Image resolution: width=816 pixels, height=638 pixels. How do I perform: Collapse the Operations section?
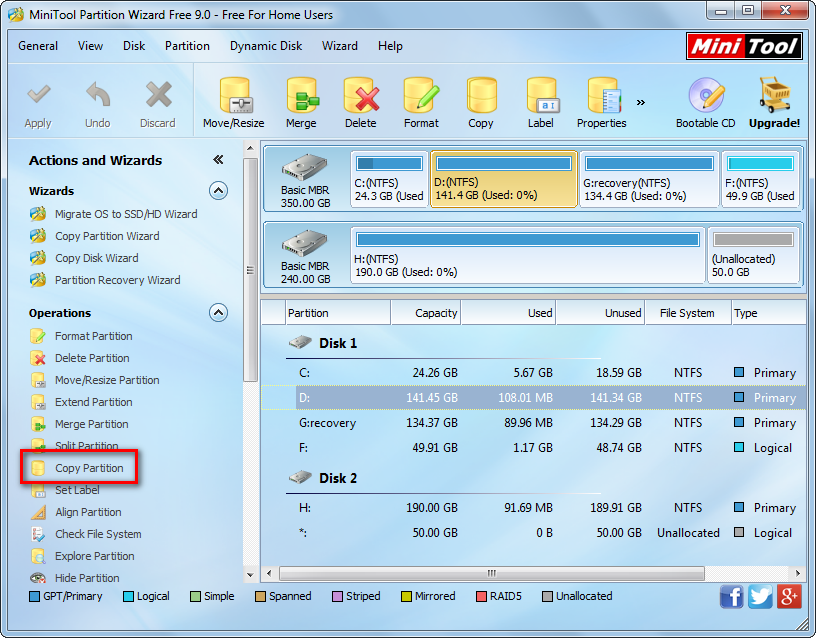pos(219,313)
